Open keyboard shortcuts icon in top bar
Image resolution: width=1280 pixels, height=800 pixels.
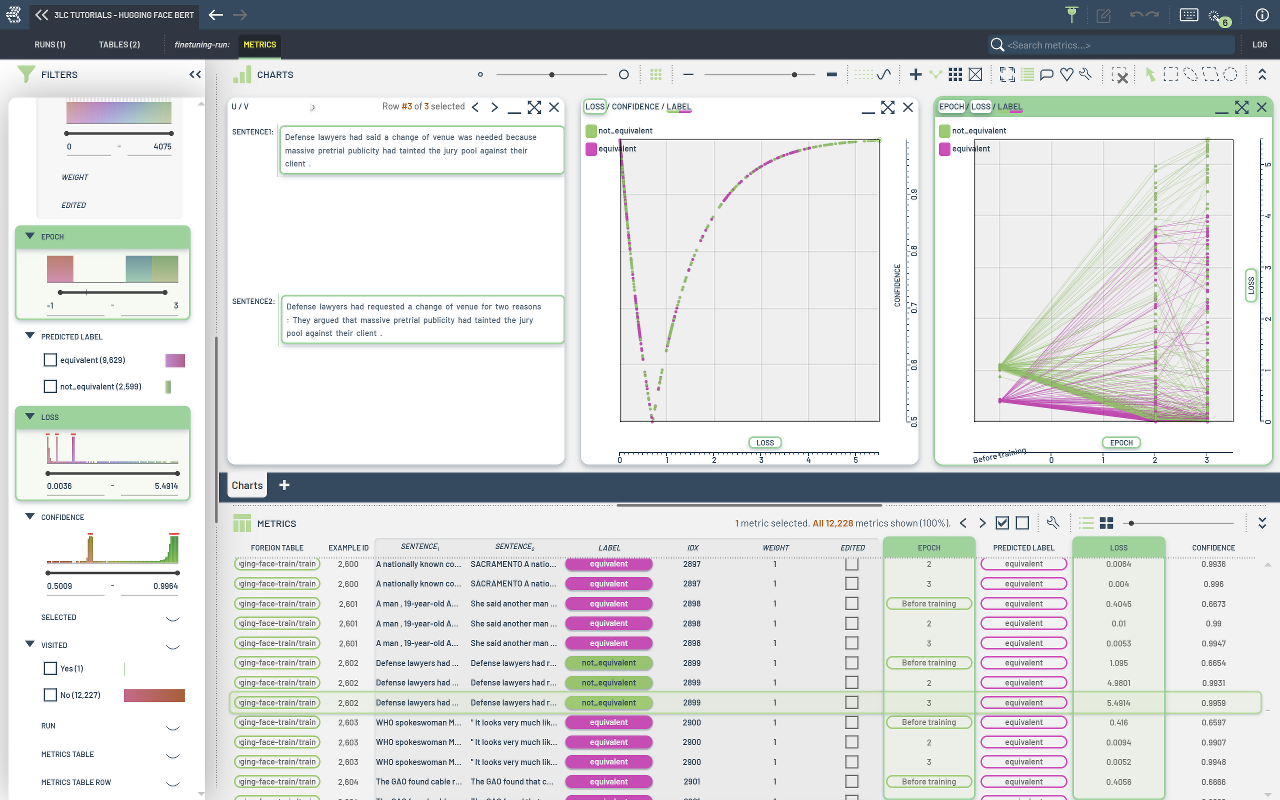1189,15
